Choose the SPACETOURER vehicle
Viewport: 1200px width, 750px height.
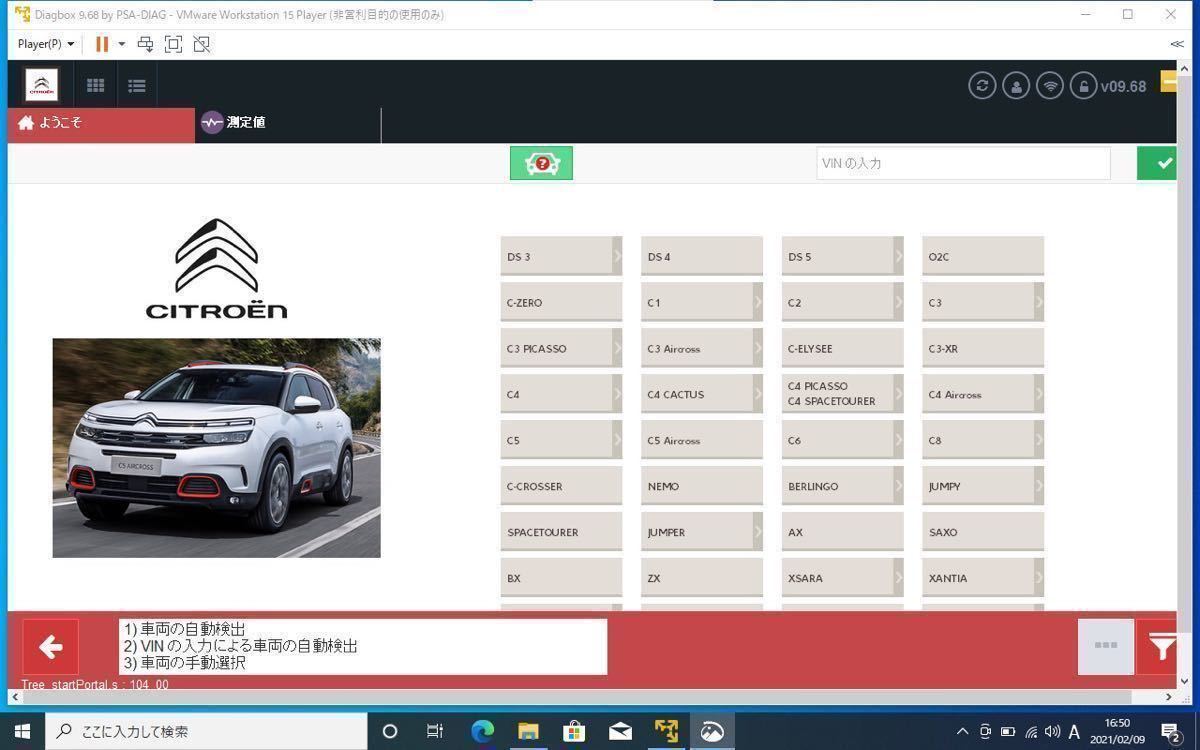point(561,533)
